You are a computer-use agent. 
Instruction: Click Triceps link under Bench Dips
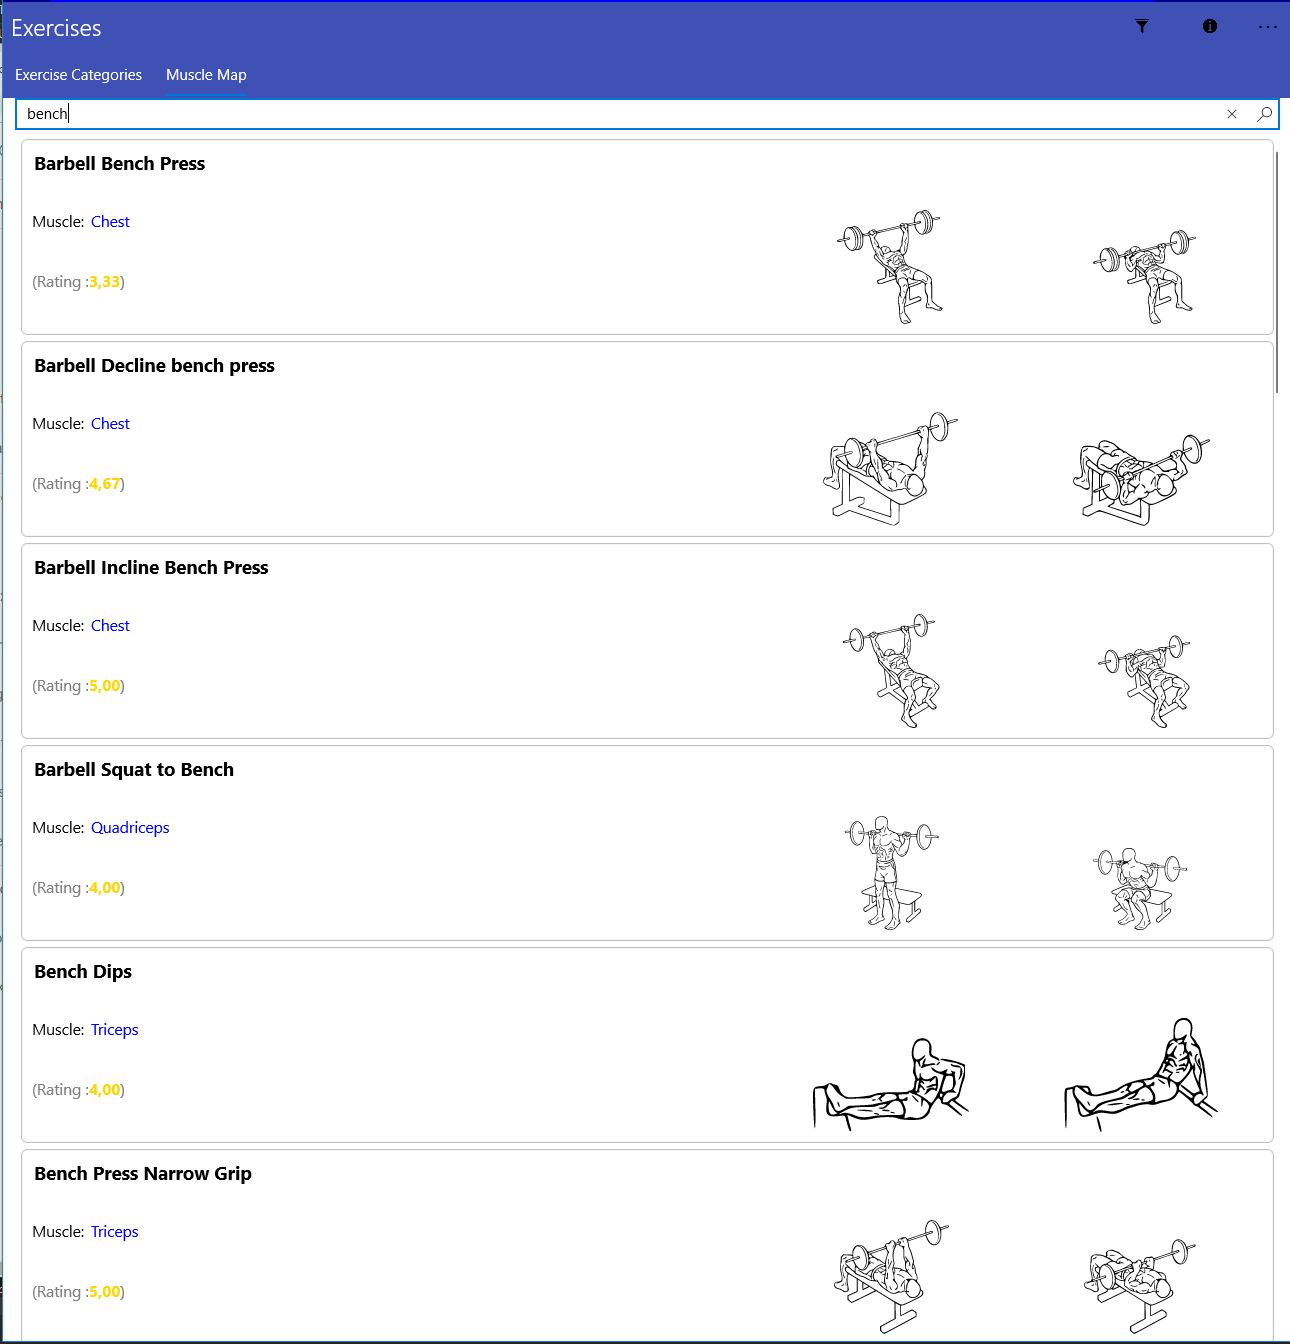114,1030
